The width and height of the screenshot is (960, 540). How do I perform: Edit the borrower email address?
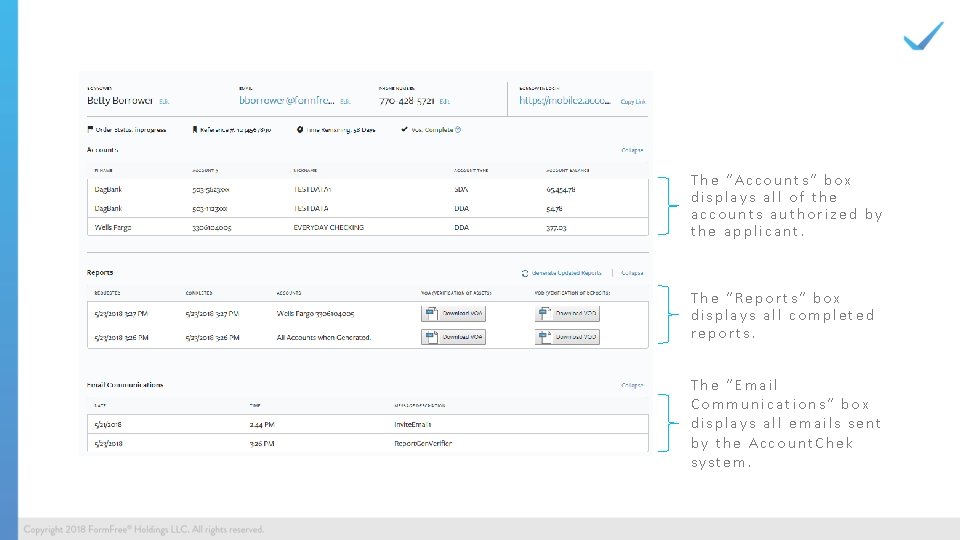[x=345, y=102]
